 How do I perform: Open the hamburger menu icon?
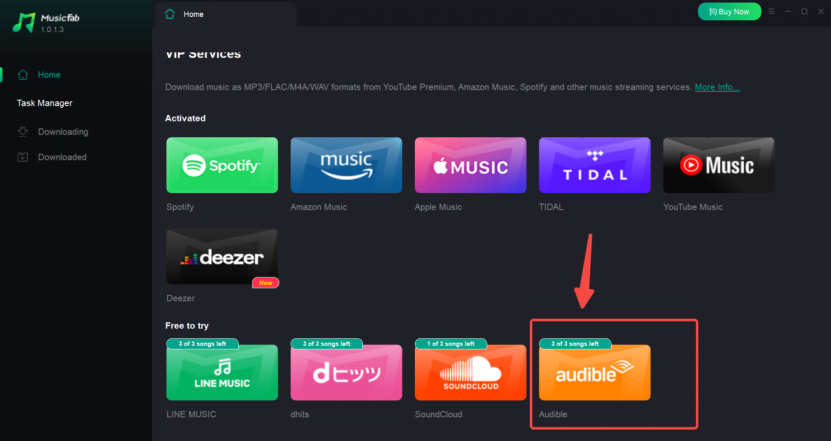(x=771, y=12)
